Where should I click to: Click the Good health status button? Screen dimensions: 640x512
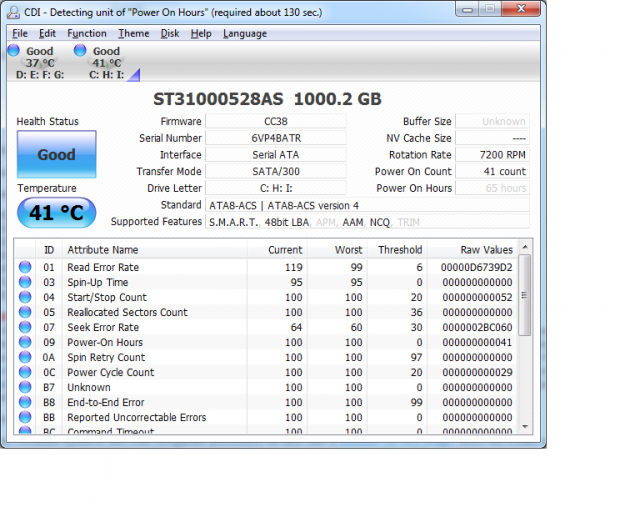57,154
